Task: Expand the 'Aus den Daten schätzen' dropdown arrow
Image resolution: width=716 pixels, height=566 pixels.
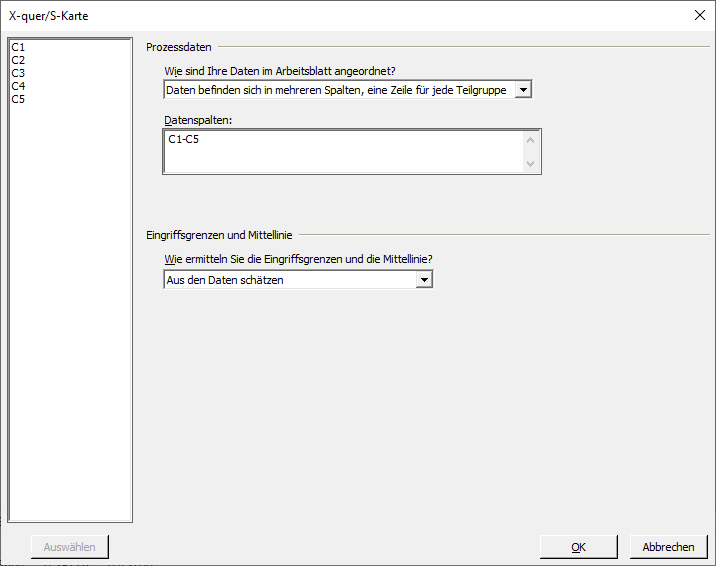Action: [424, 280]
